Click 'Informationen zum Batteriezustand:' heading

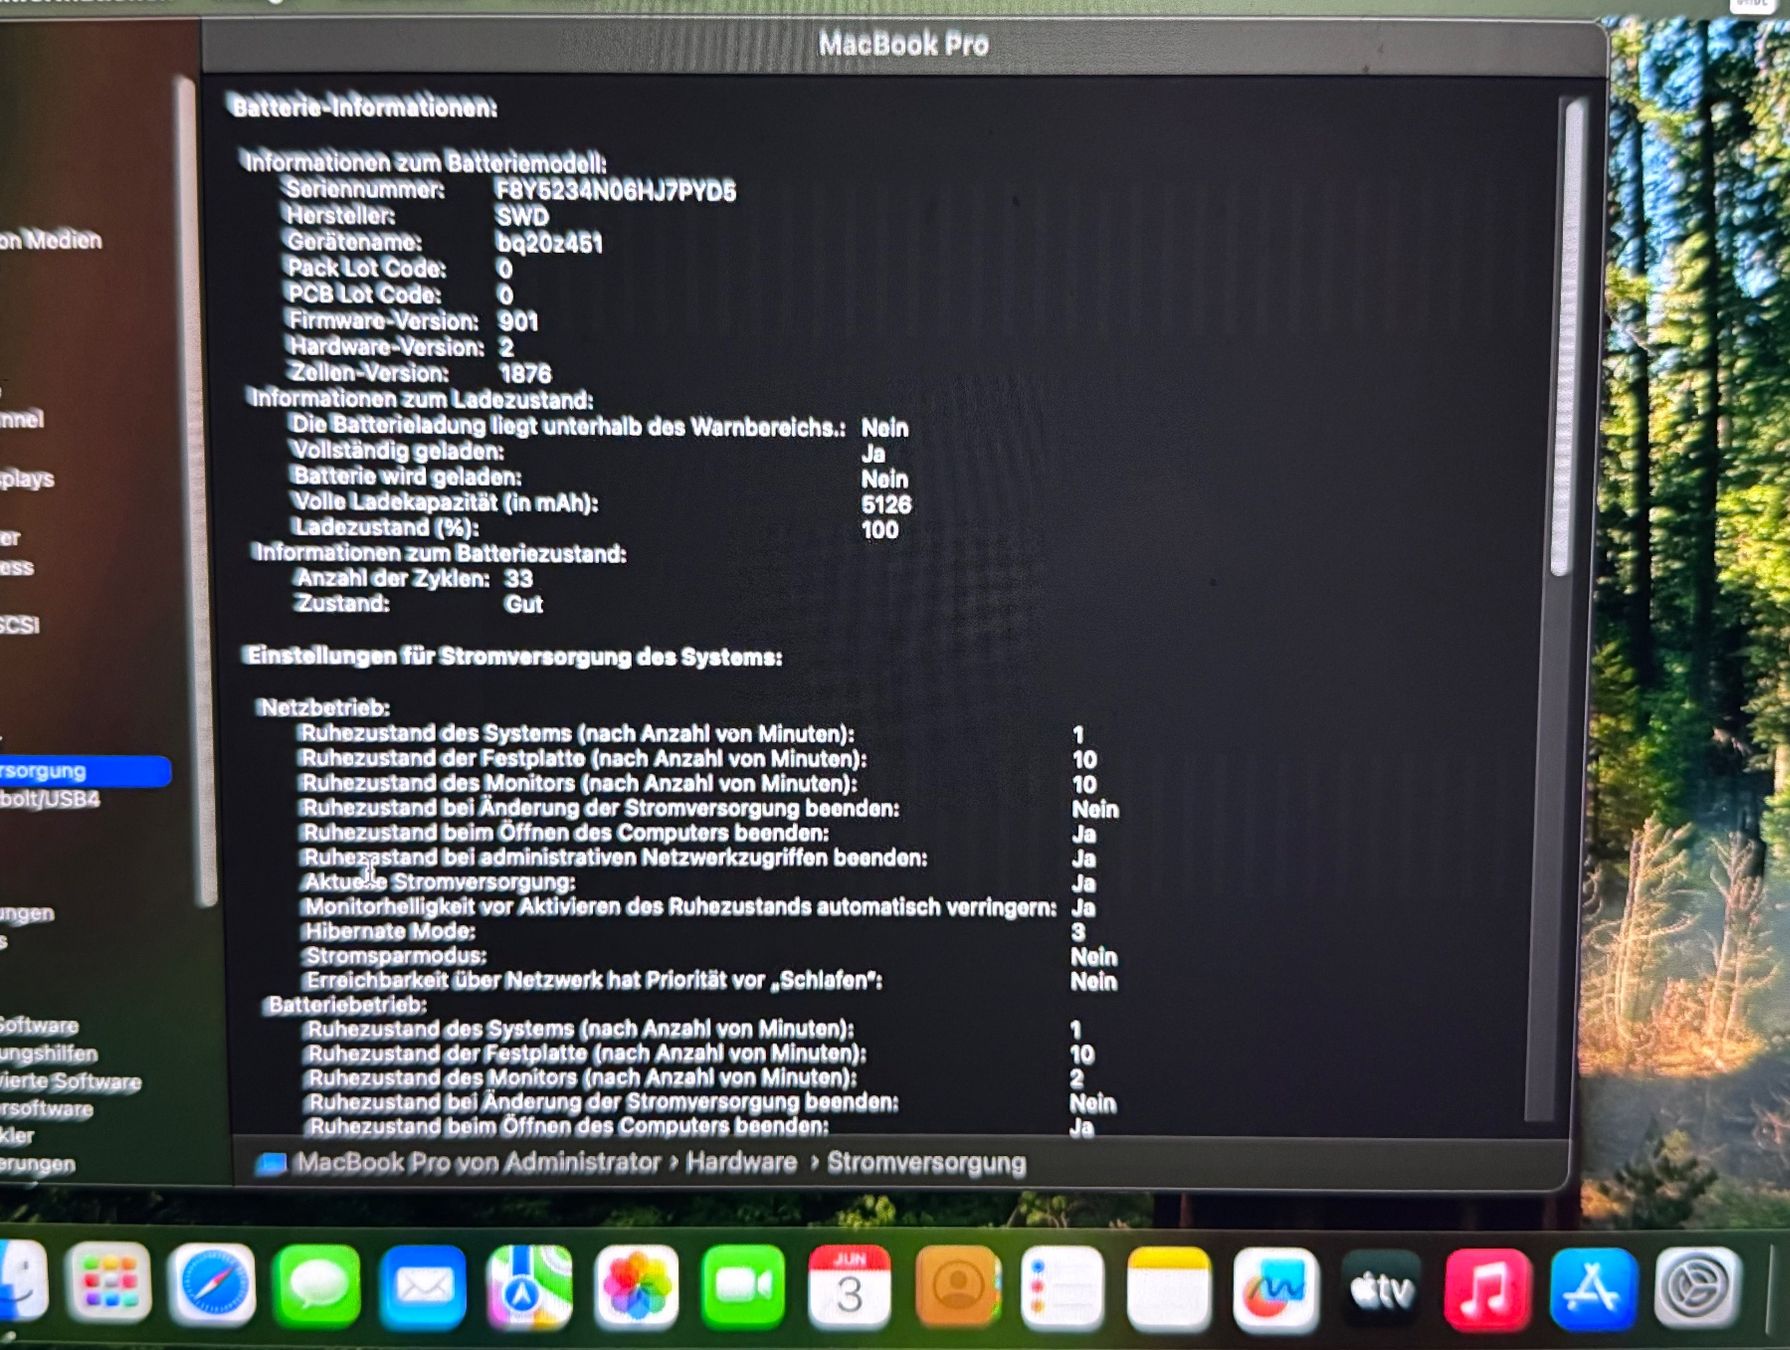pos(439,553)
